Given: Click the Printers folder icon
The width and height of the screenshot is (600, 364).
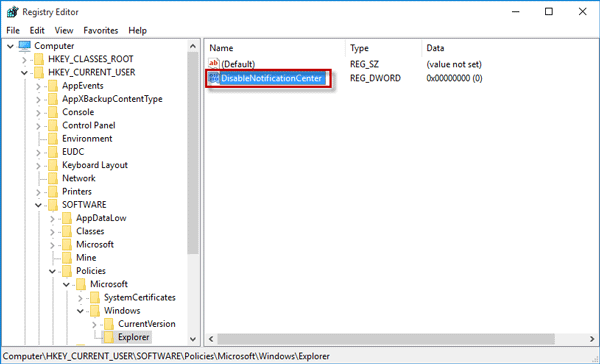Looking at the screenshot, I should (53, 191).
